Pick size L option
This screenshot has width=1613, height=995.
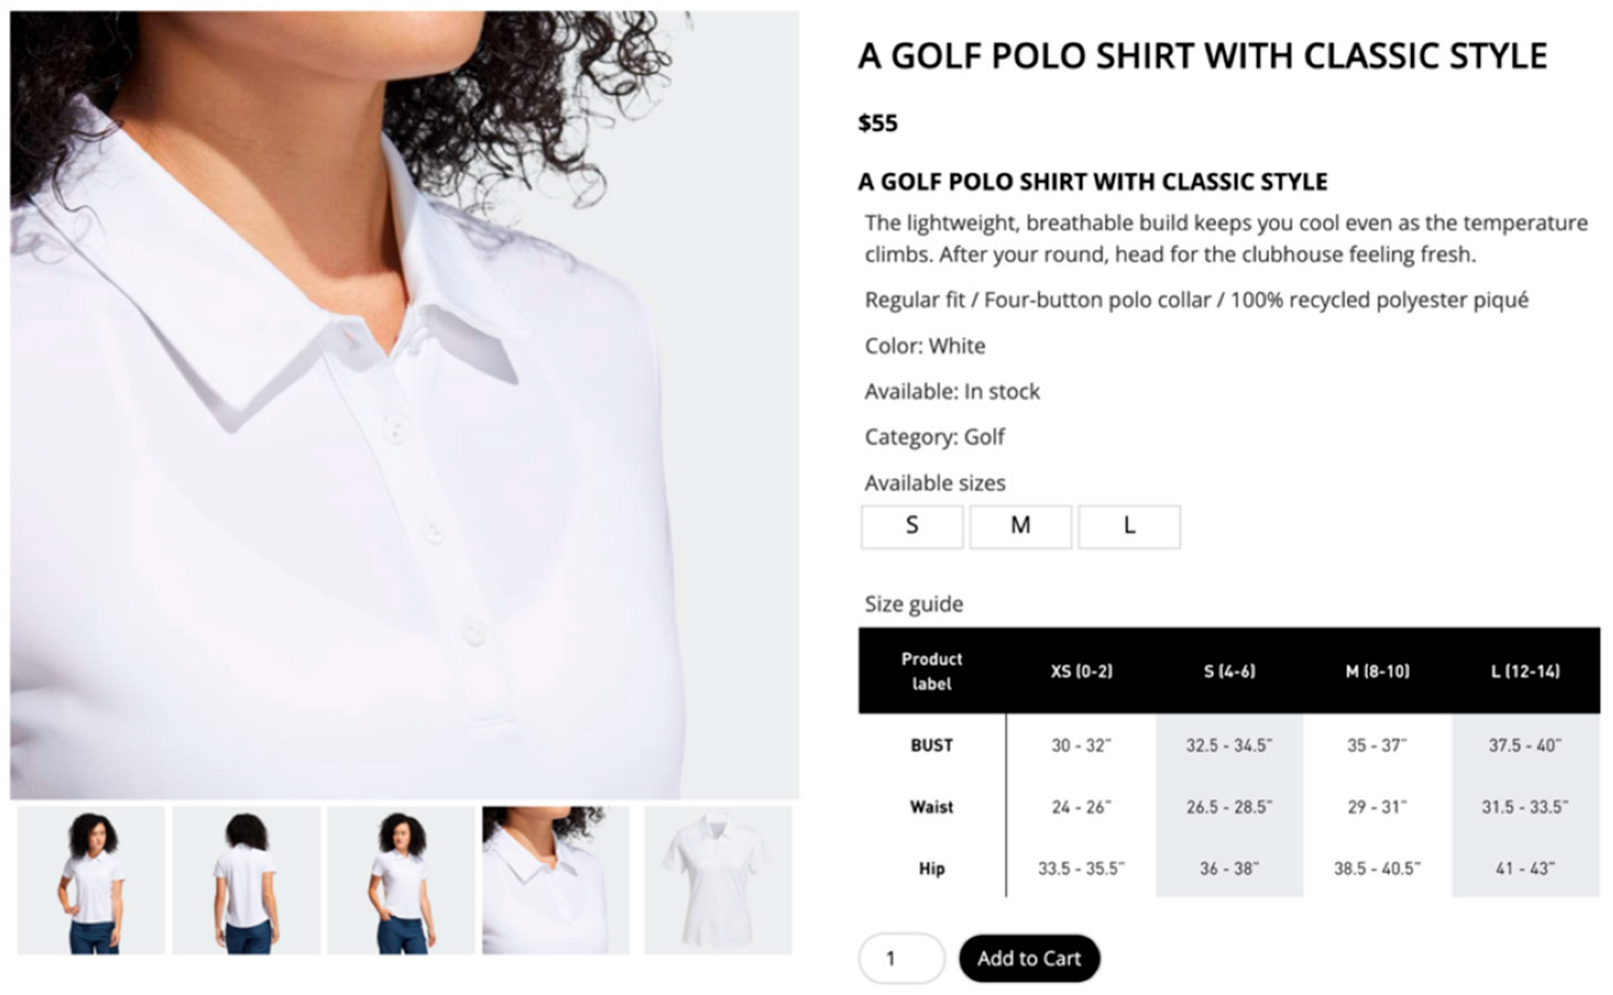coord(1129,526)
